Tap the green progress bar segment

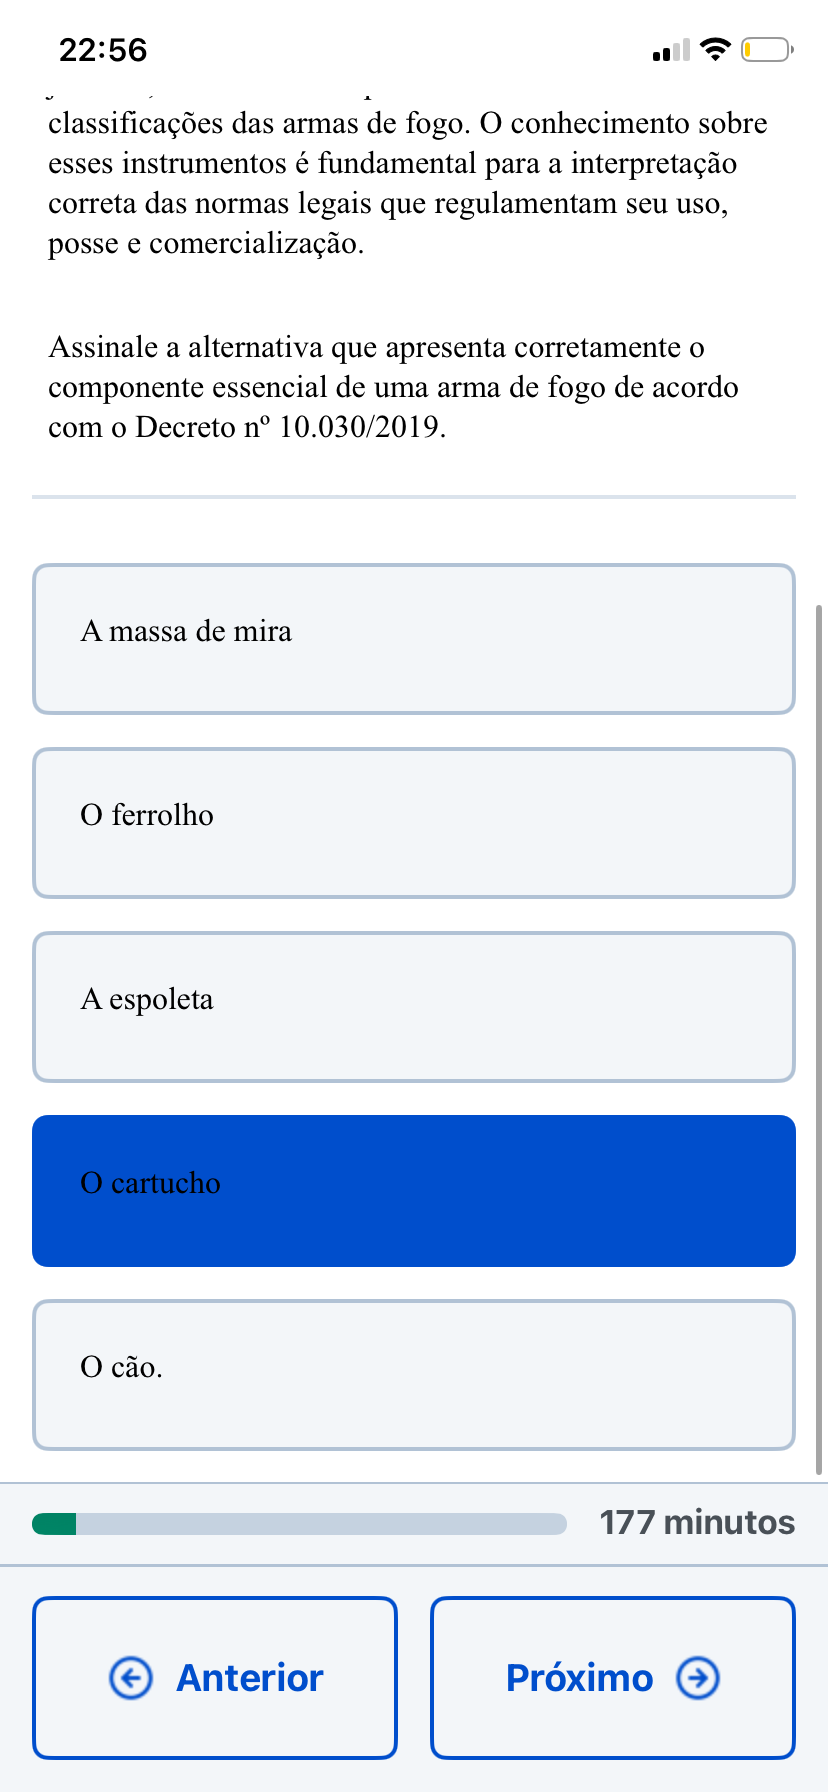[x=54, y=1524]
